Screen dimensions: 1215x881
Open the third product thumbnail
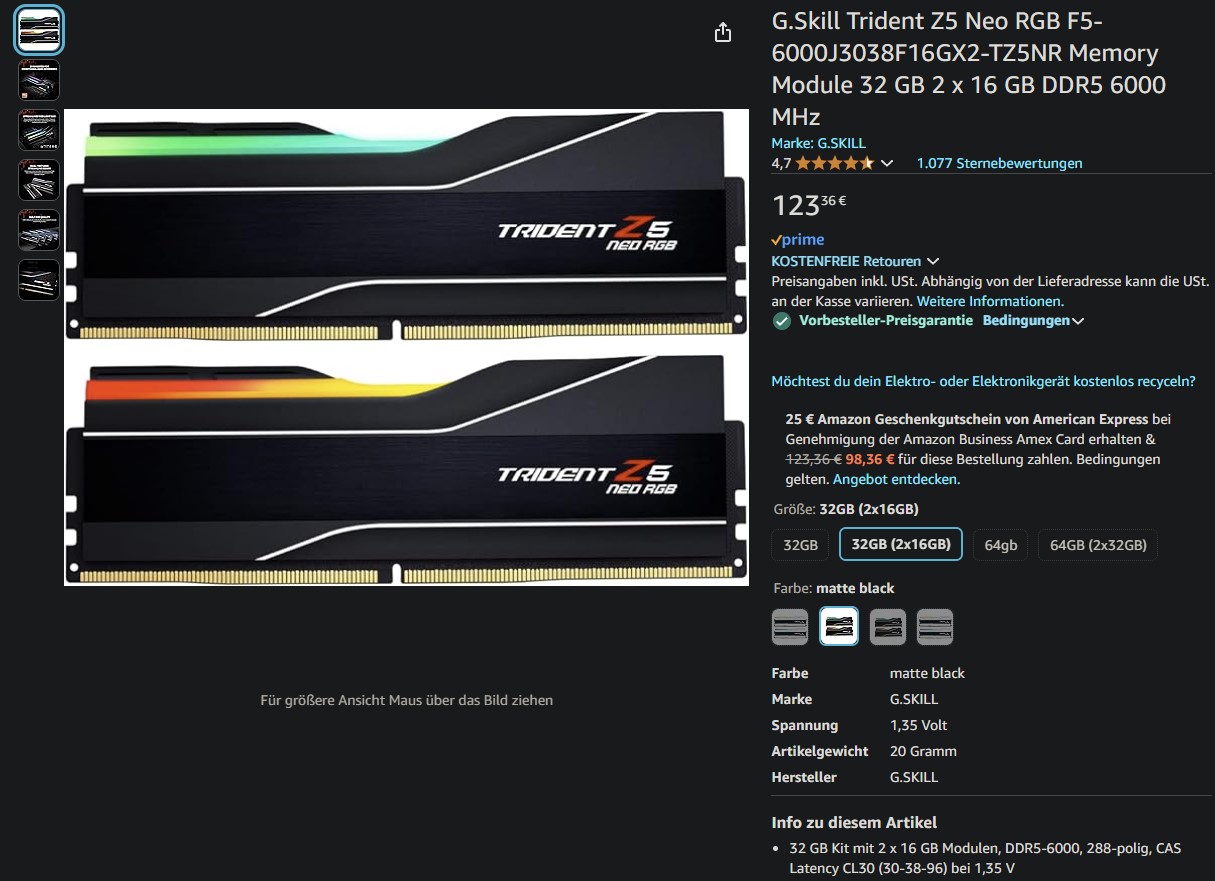coord(39,130)
